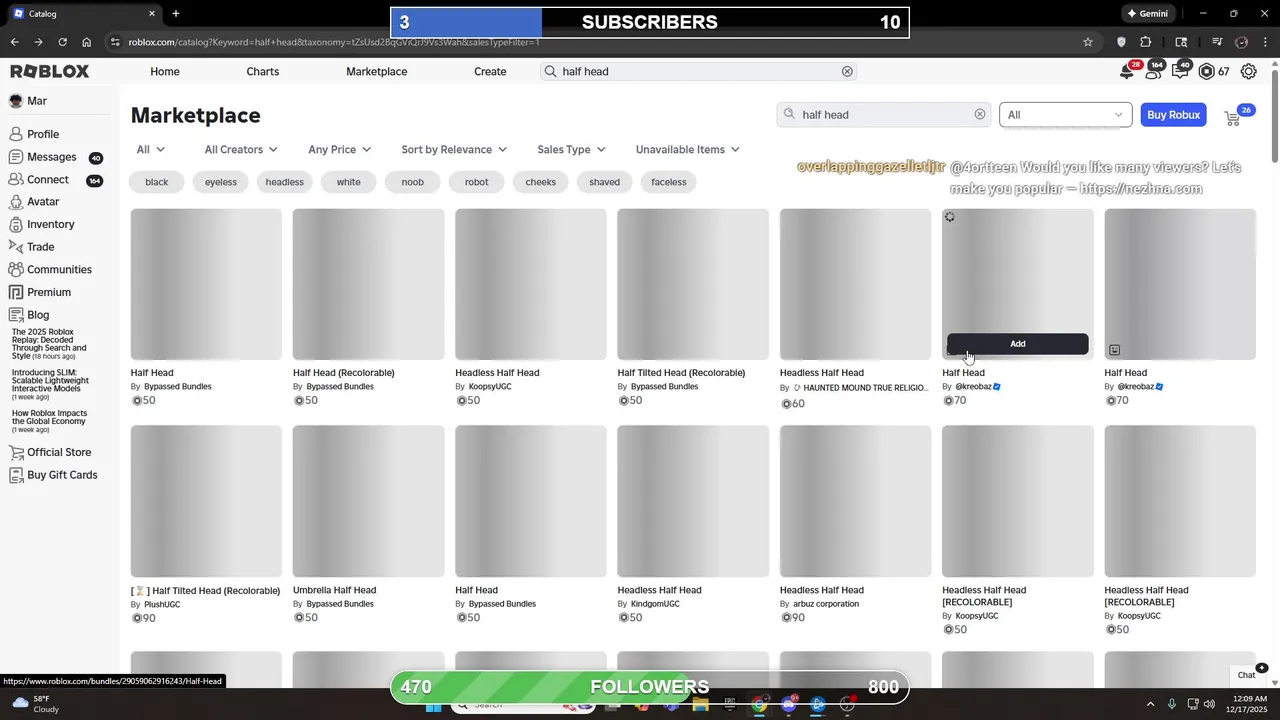Open the weather widget showing 58°F

[x=35, y=704]
